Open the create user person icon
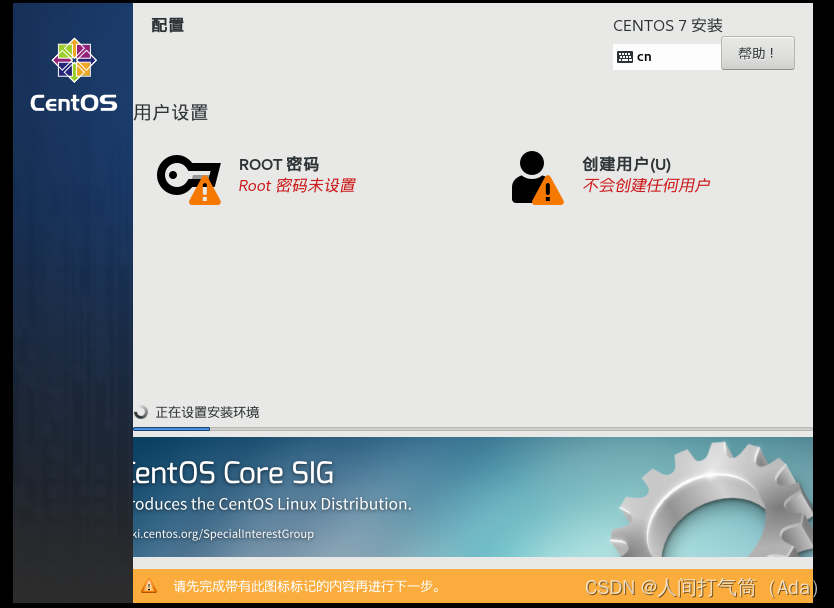 537,178
